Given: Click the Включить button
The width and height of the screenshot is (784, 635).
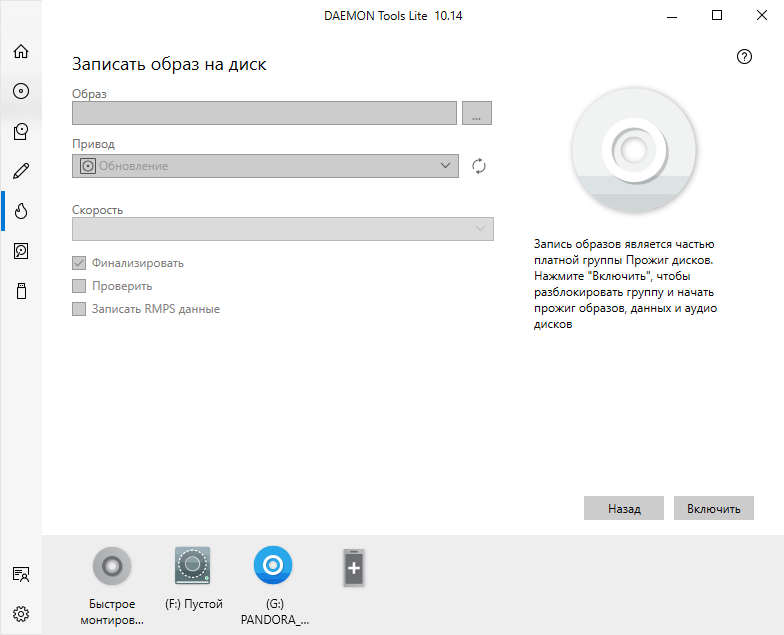Looking at the screenshot, I should tap(714, 508).
